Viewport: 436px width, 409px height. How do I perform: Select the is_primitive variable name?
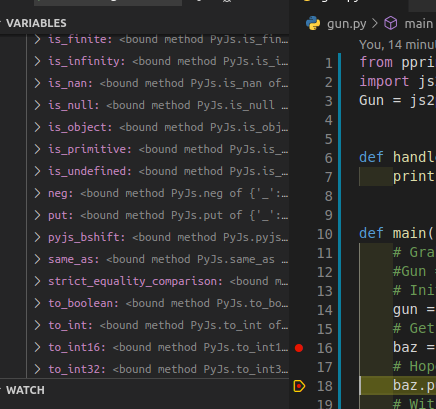click(90, 150)
